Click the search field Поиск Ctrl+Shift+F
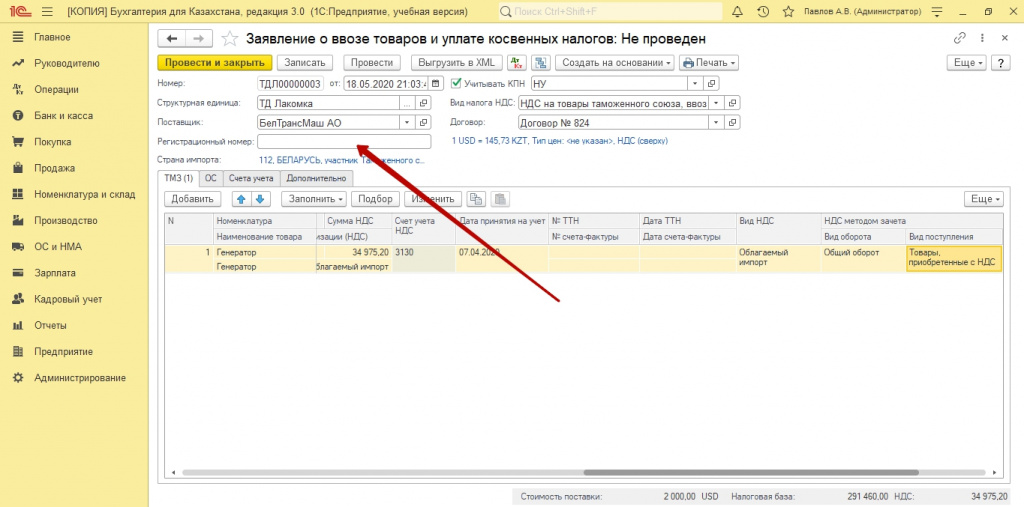The width and height of the screenshot is (1024, 507). [x=611, y=12]
